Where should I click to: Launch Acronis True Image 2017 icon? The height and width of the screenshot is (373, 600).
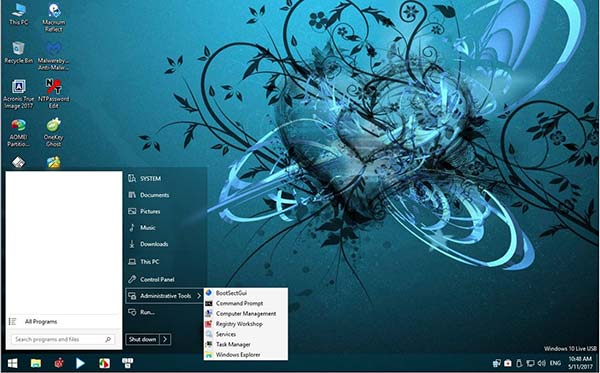(x=18, y=94)
